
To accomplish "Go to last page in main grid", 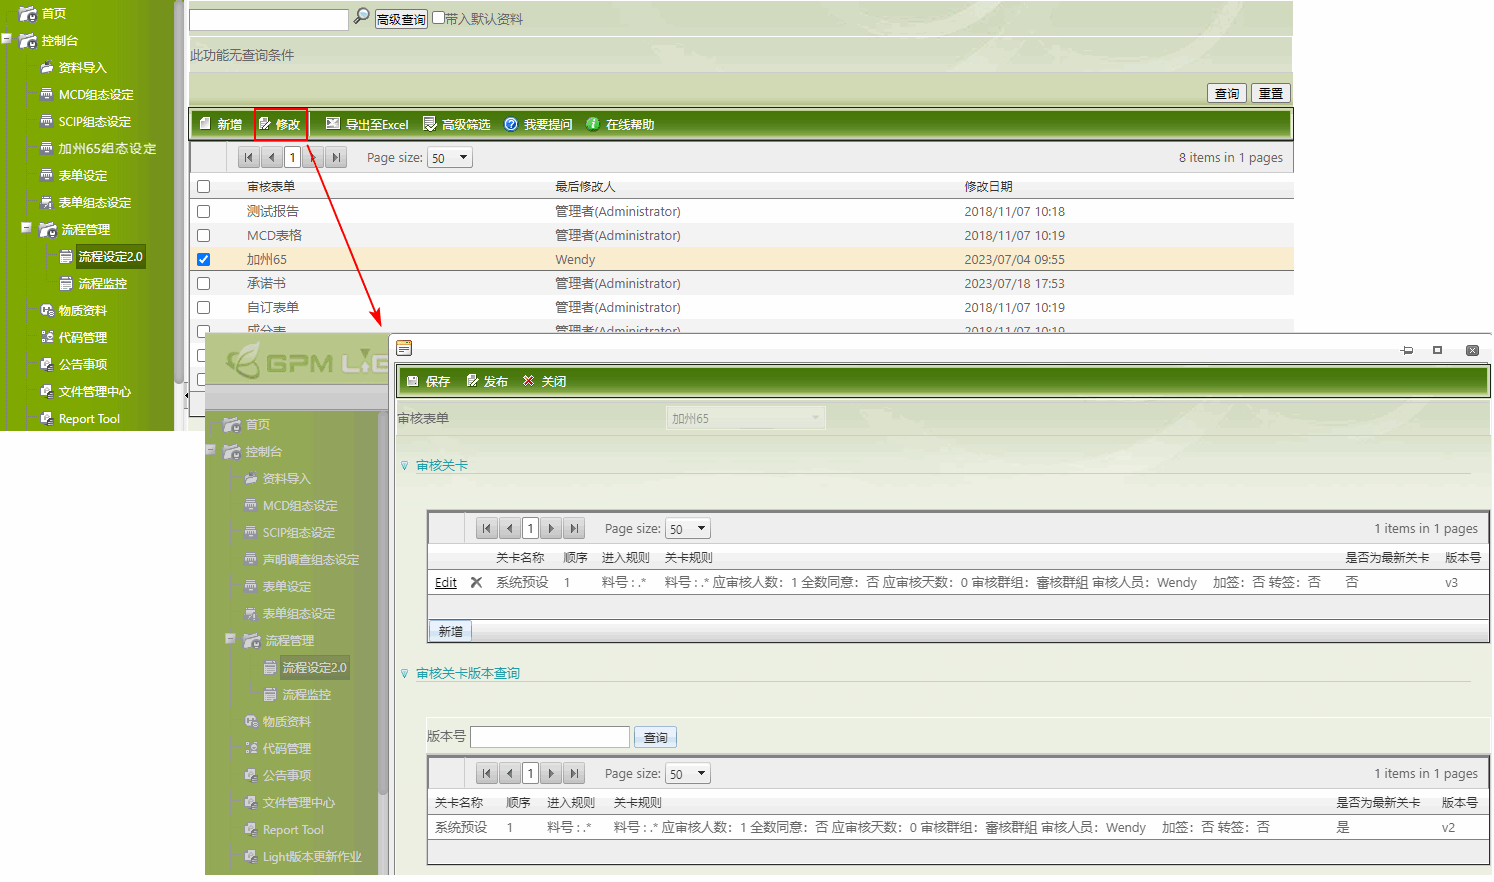I will [337, 157].
